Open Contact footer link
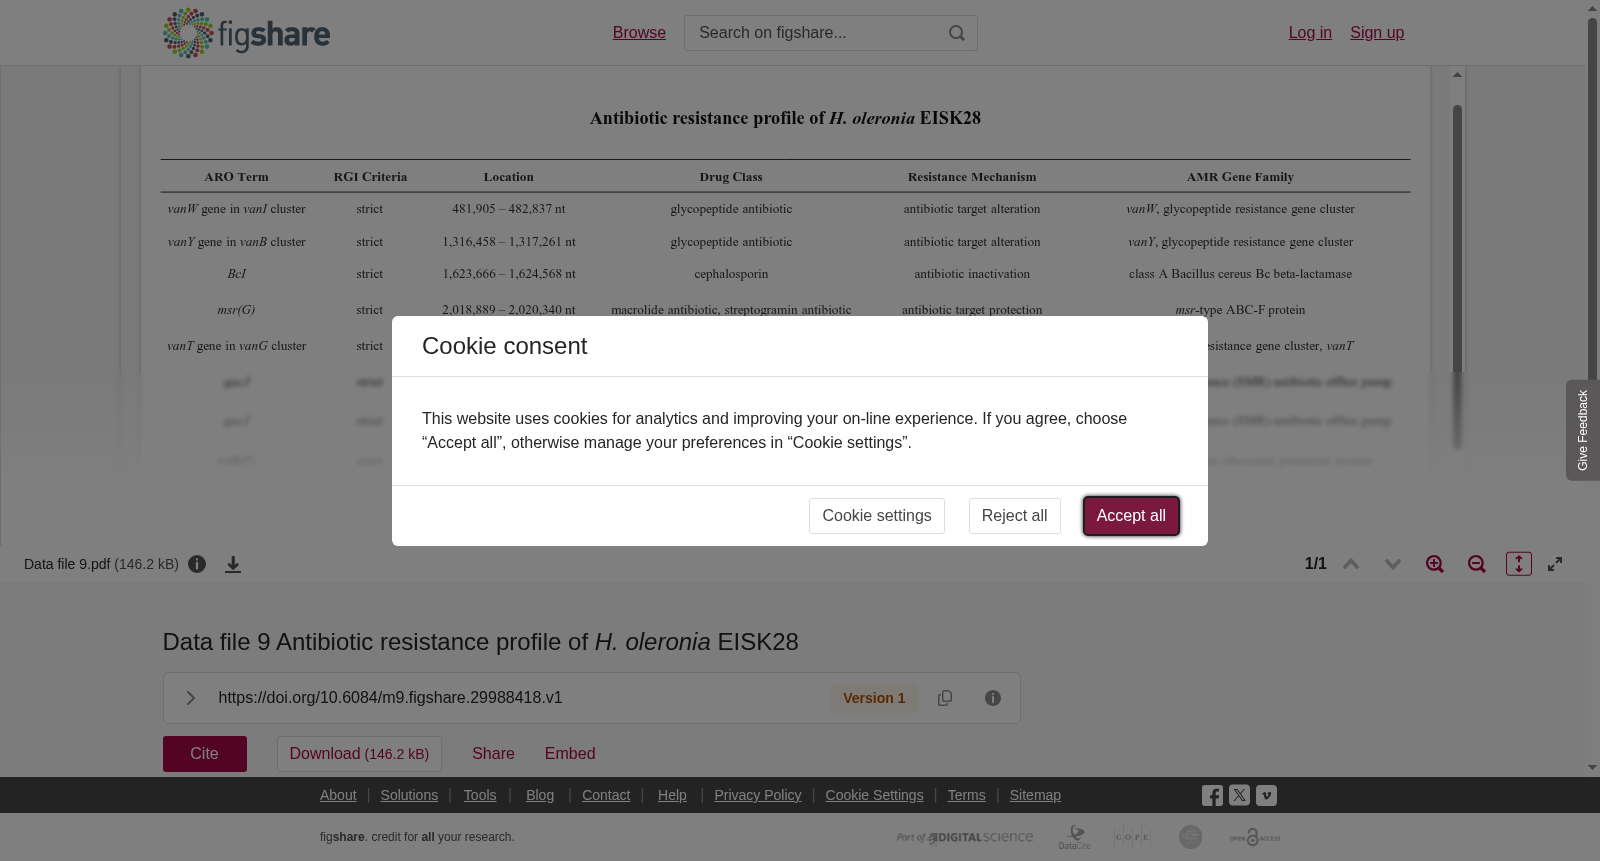The height and width of the screenshot is (861, 1600). pyautogui.click(x=606, y=795)
